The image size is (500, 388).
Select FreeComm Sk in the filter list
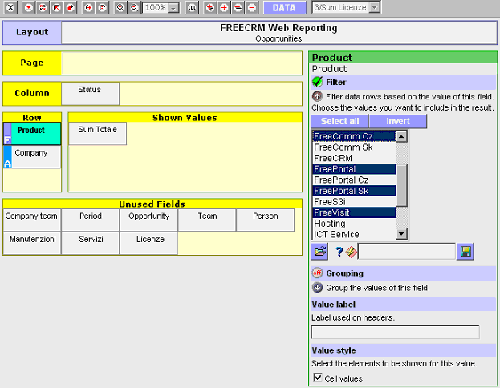click(x=354, y=147)
